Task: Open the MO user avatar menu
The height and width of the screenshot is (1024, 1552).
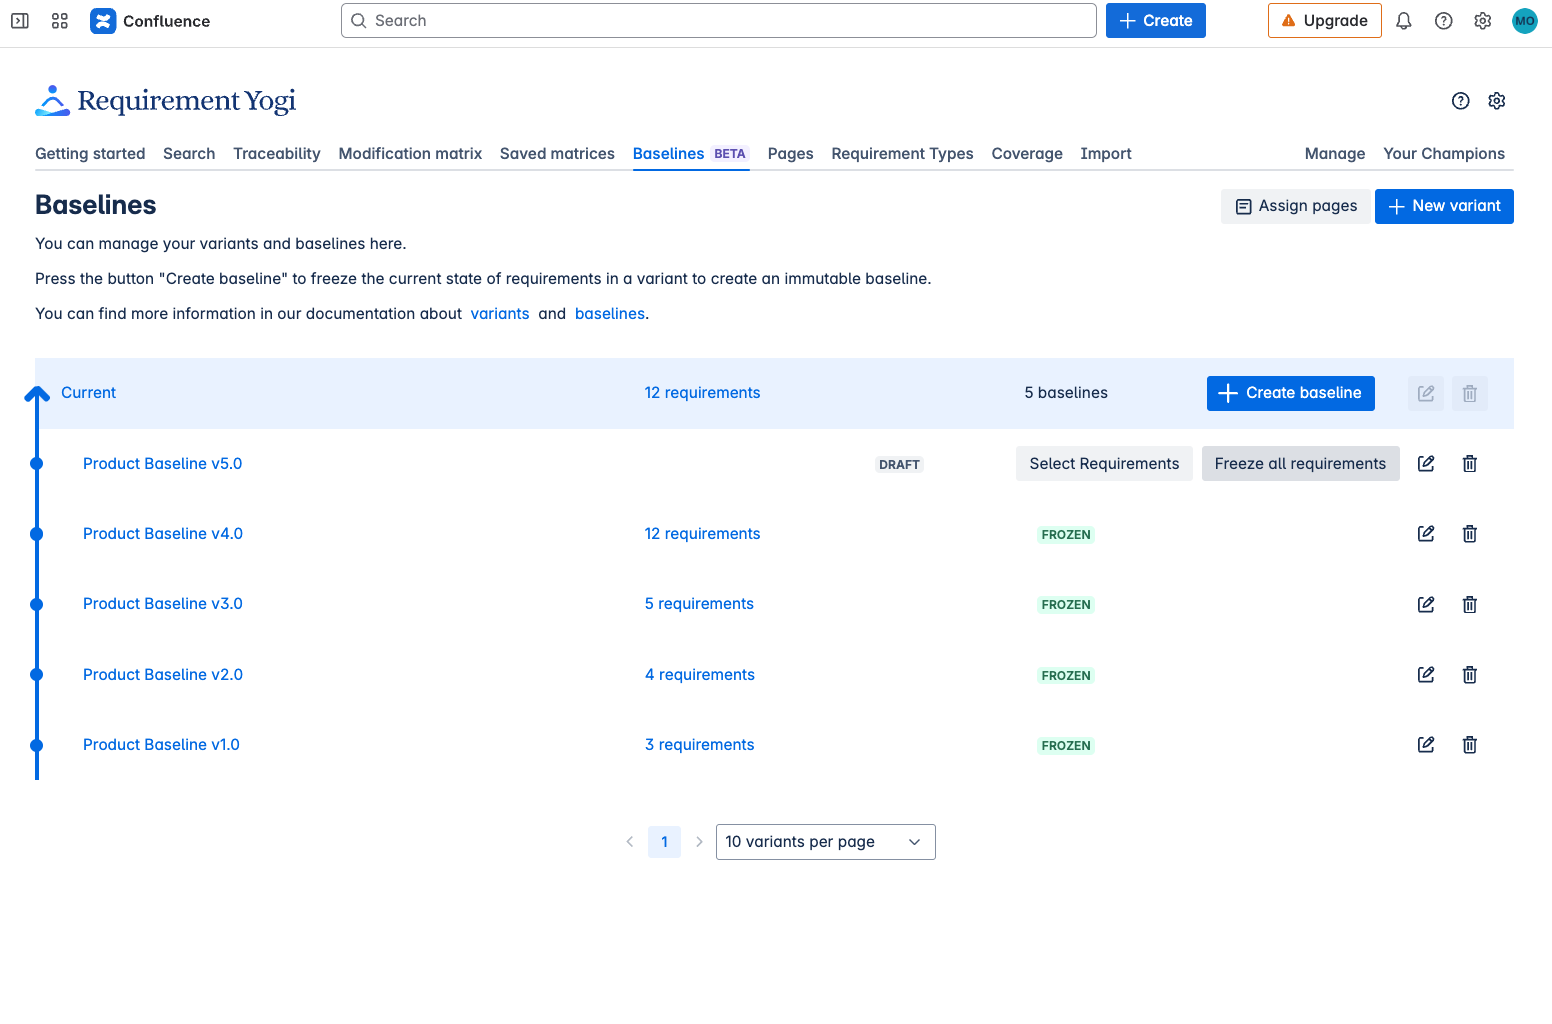Action: tap(1525, 21)
